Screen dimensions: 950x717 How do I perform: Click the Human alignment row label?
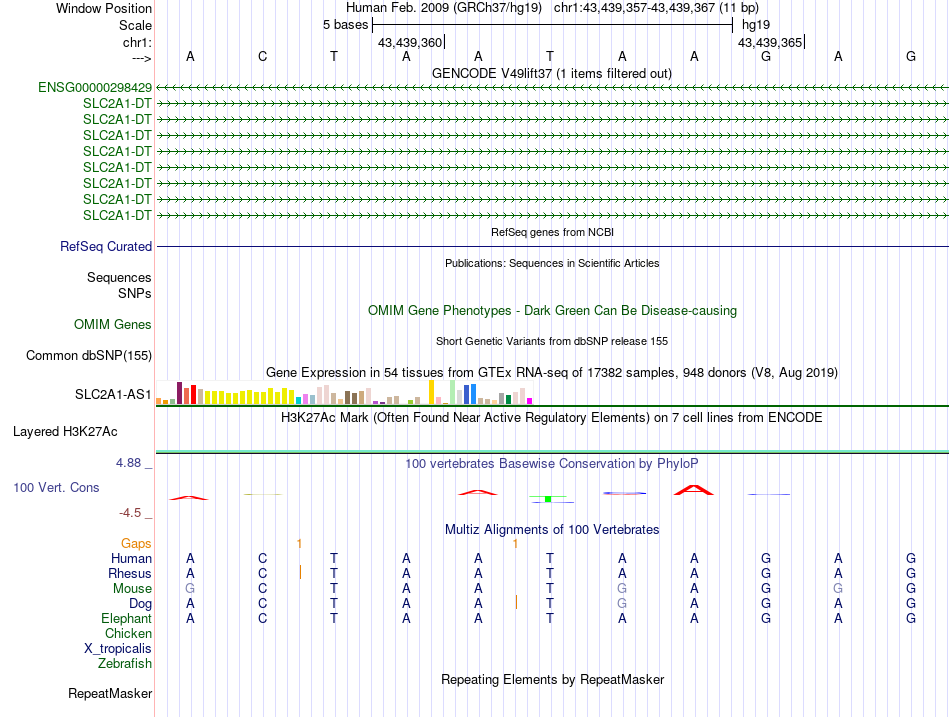pyautogui.click(x=131, y=559)
